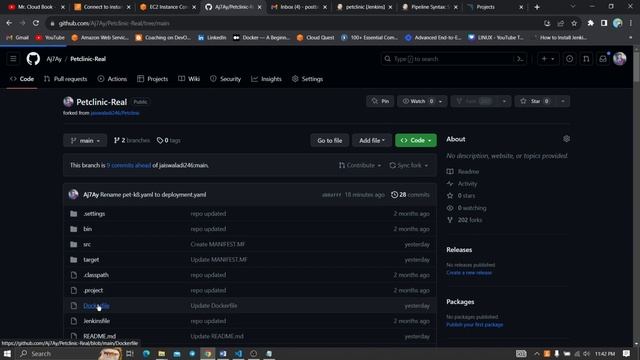Open the Windows Start menu
640x360 pixels.
pos(7,353)
